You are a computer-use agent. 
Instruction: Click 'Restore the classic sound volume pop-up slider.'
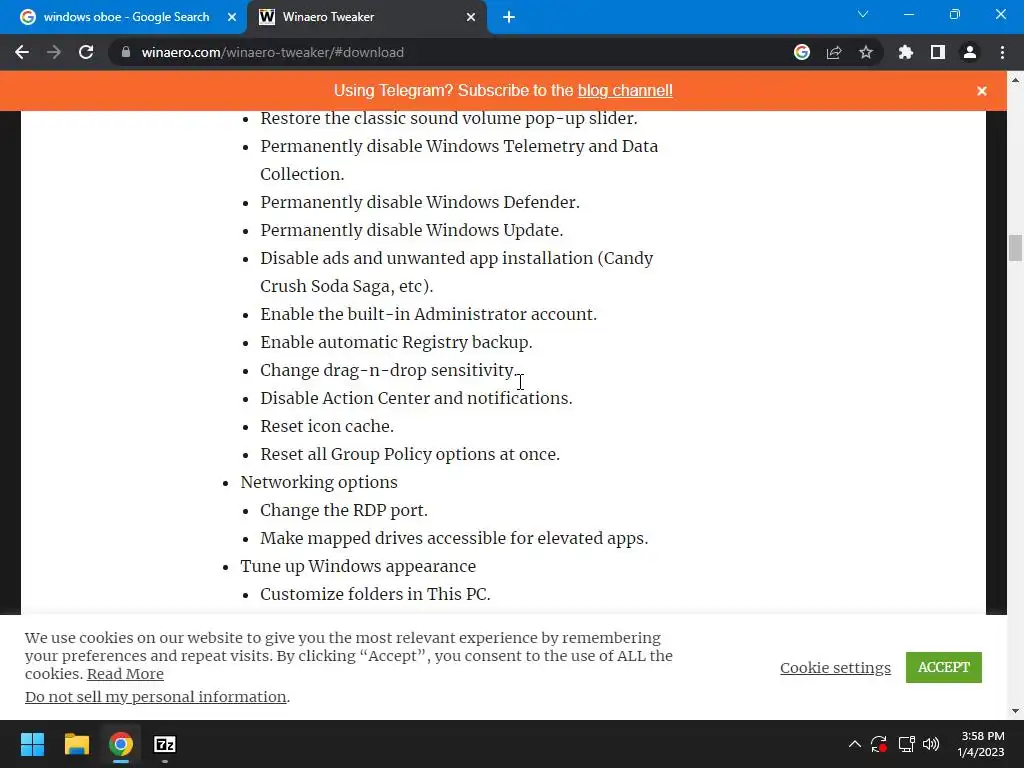(x=449, y=118)
